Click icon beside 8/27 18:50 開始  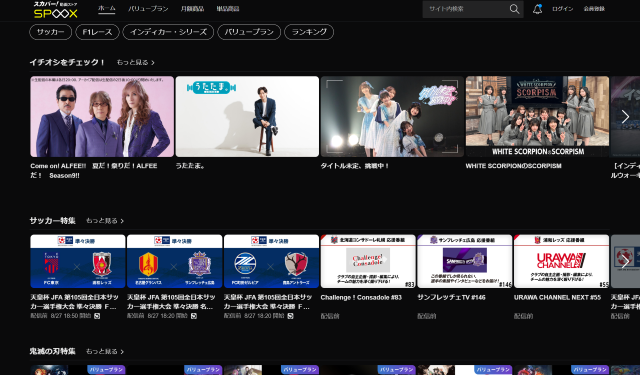pos(97,316)
